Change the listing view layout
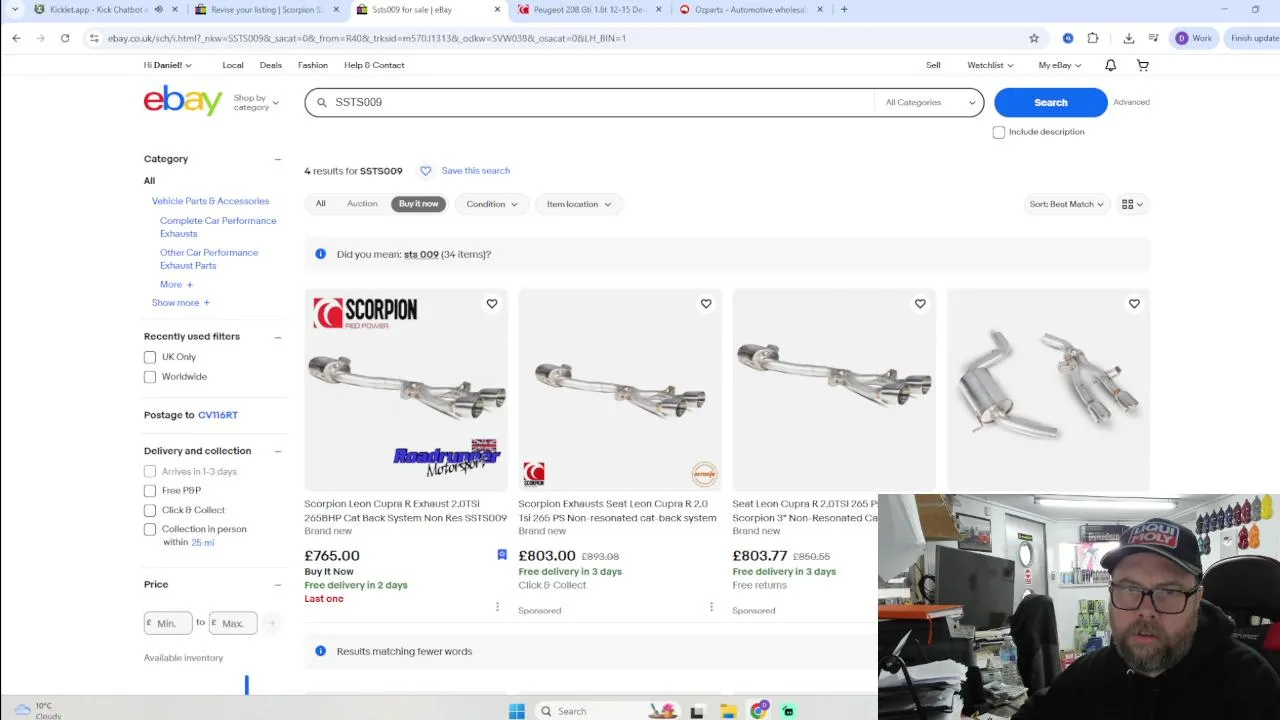 tap(1132, 204)
